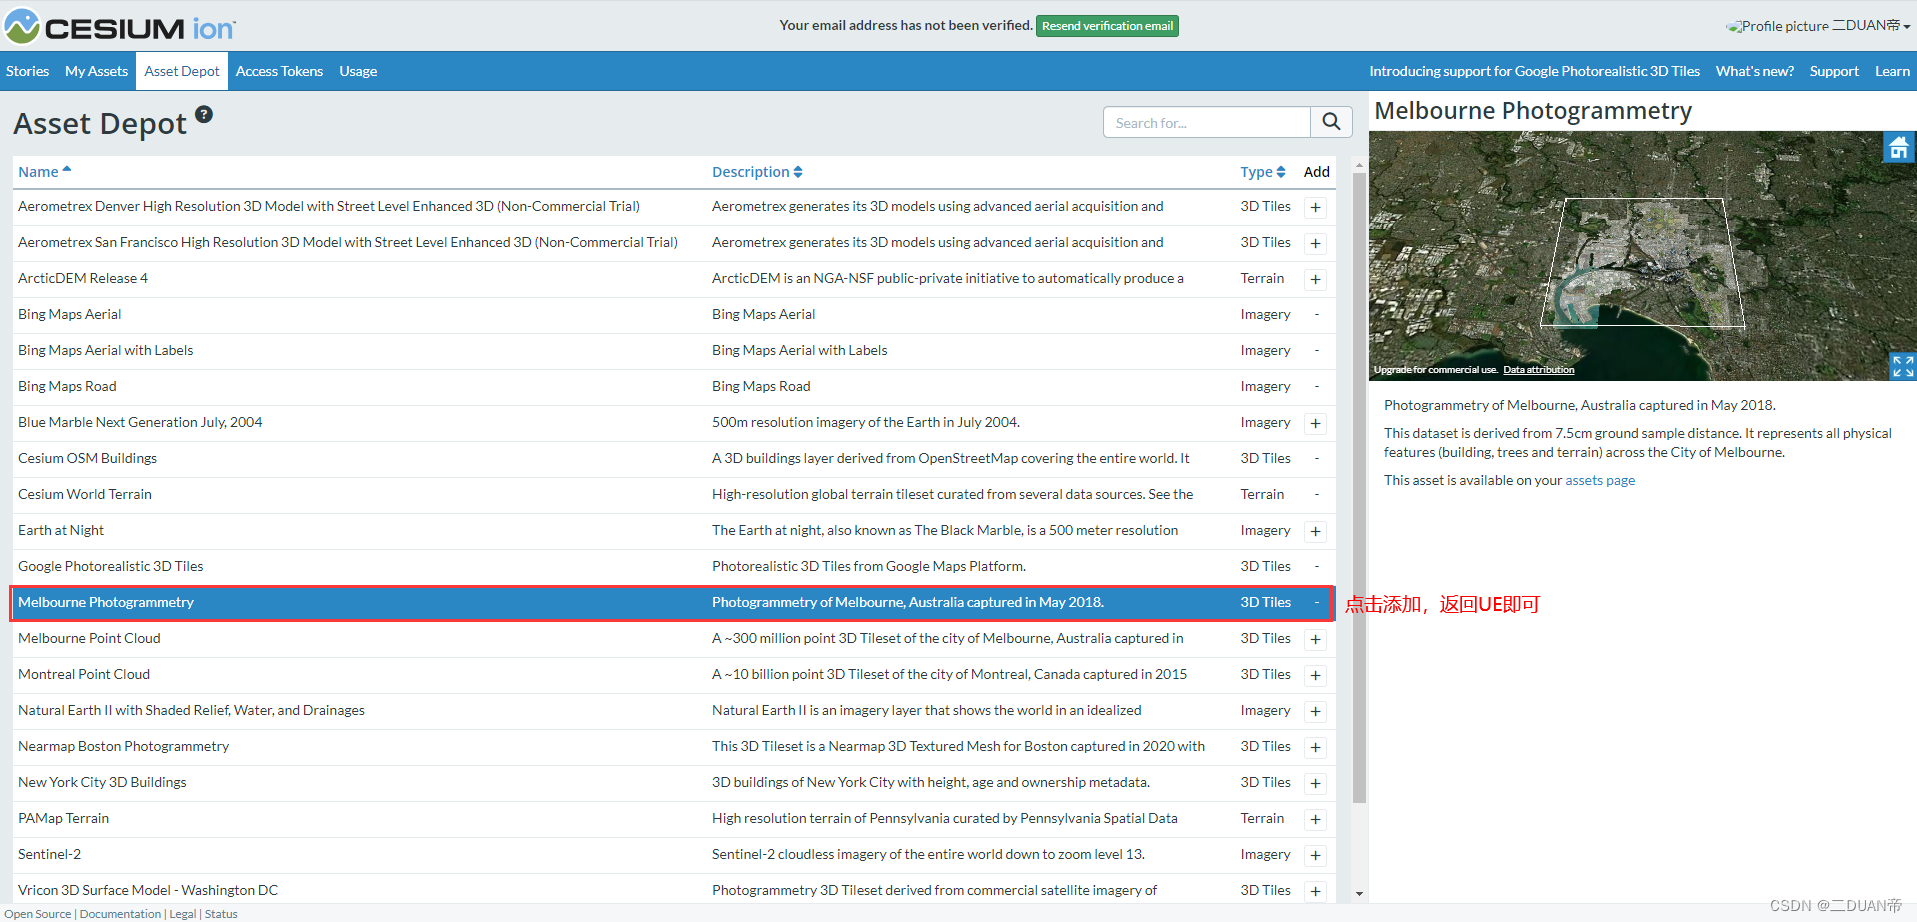Screen dimensions: 1917x922
Task: Follow the assets page link
Action: click(1600, 480)
